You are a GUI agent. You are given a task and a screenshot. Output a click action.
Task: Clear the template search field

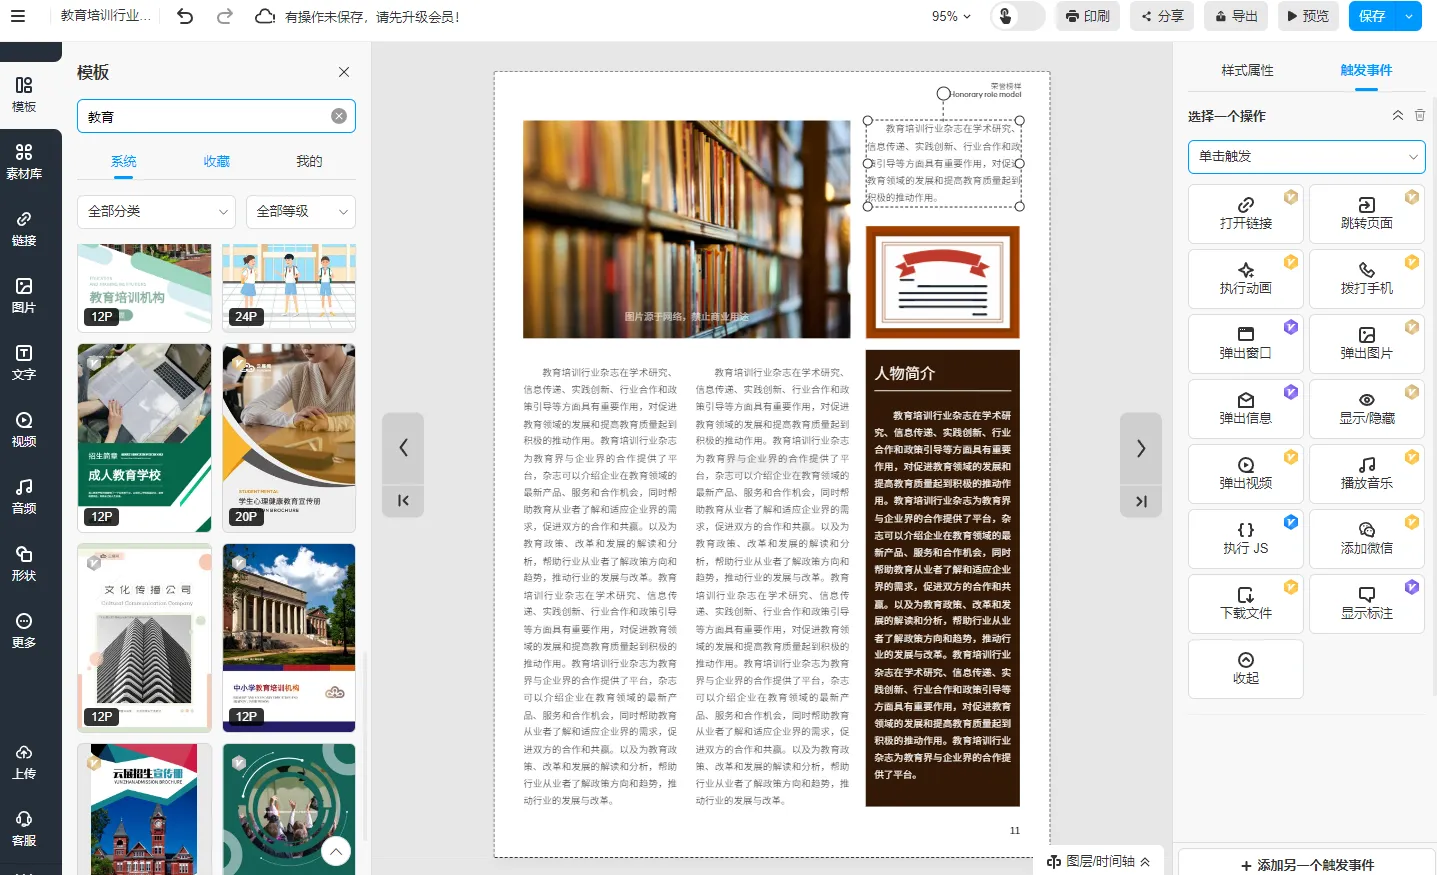339,116
